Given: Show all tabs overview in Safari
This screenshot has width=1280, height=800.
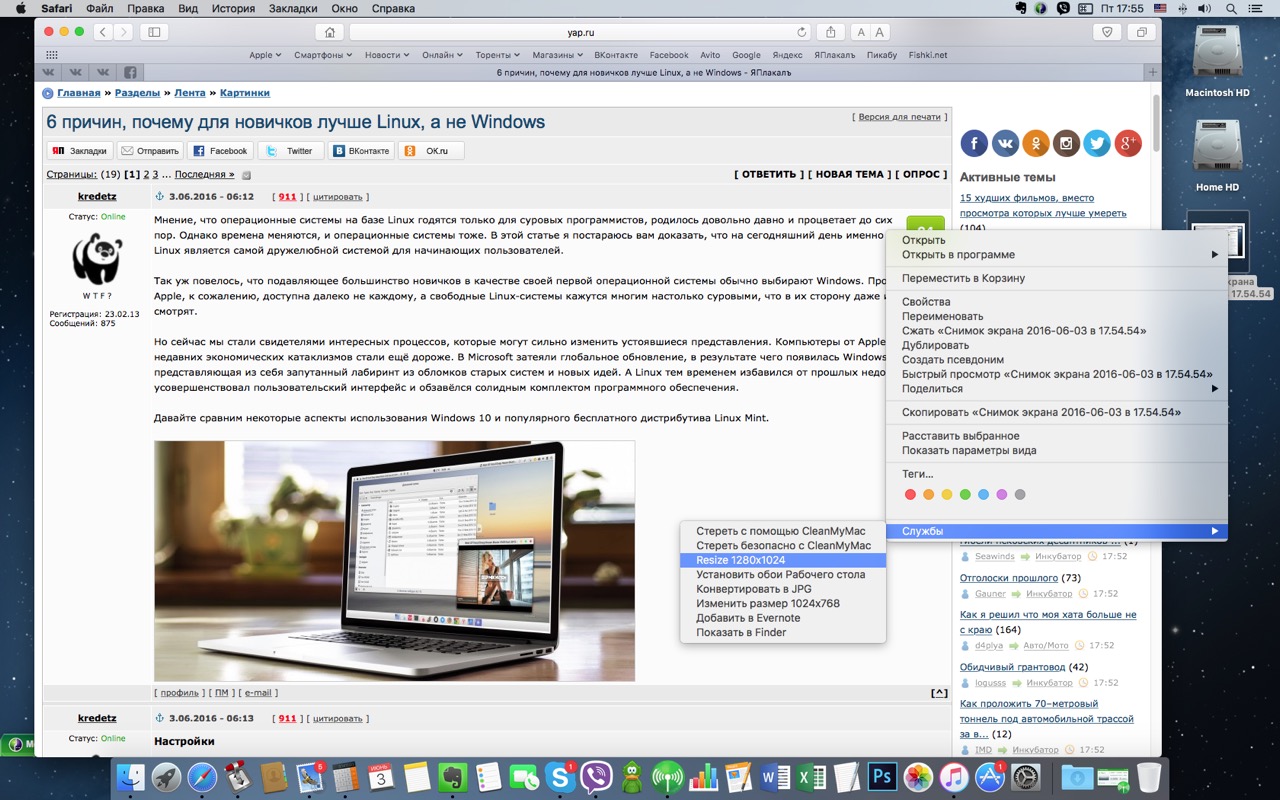Looking at the screenshot, I should point(1140,32).
